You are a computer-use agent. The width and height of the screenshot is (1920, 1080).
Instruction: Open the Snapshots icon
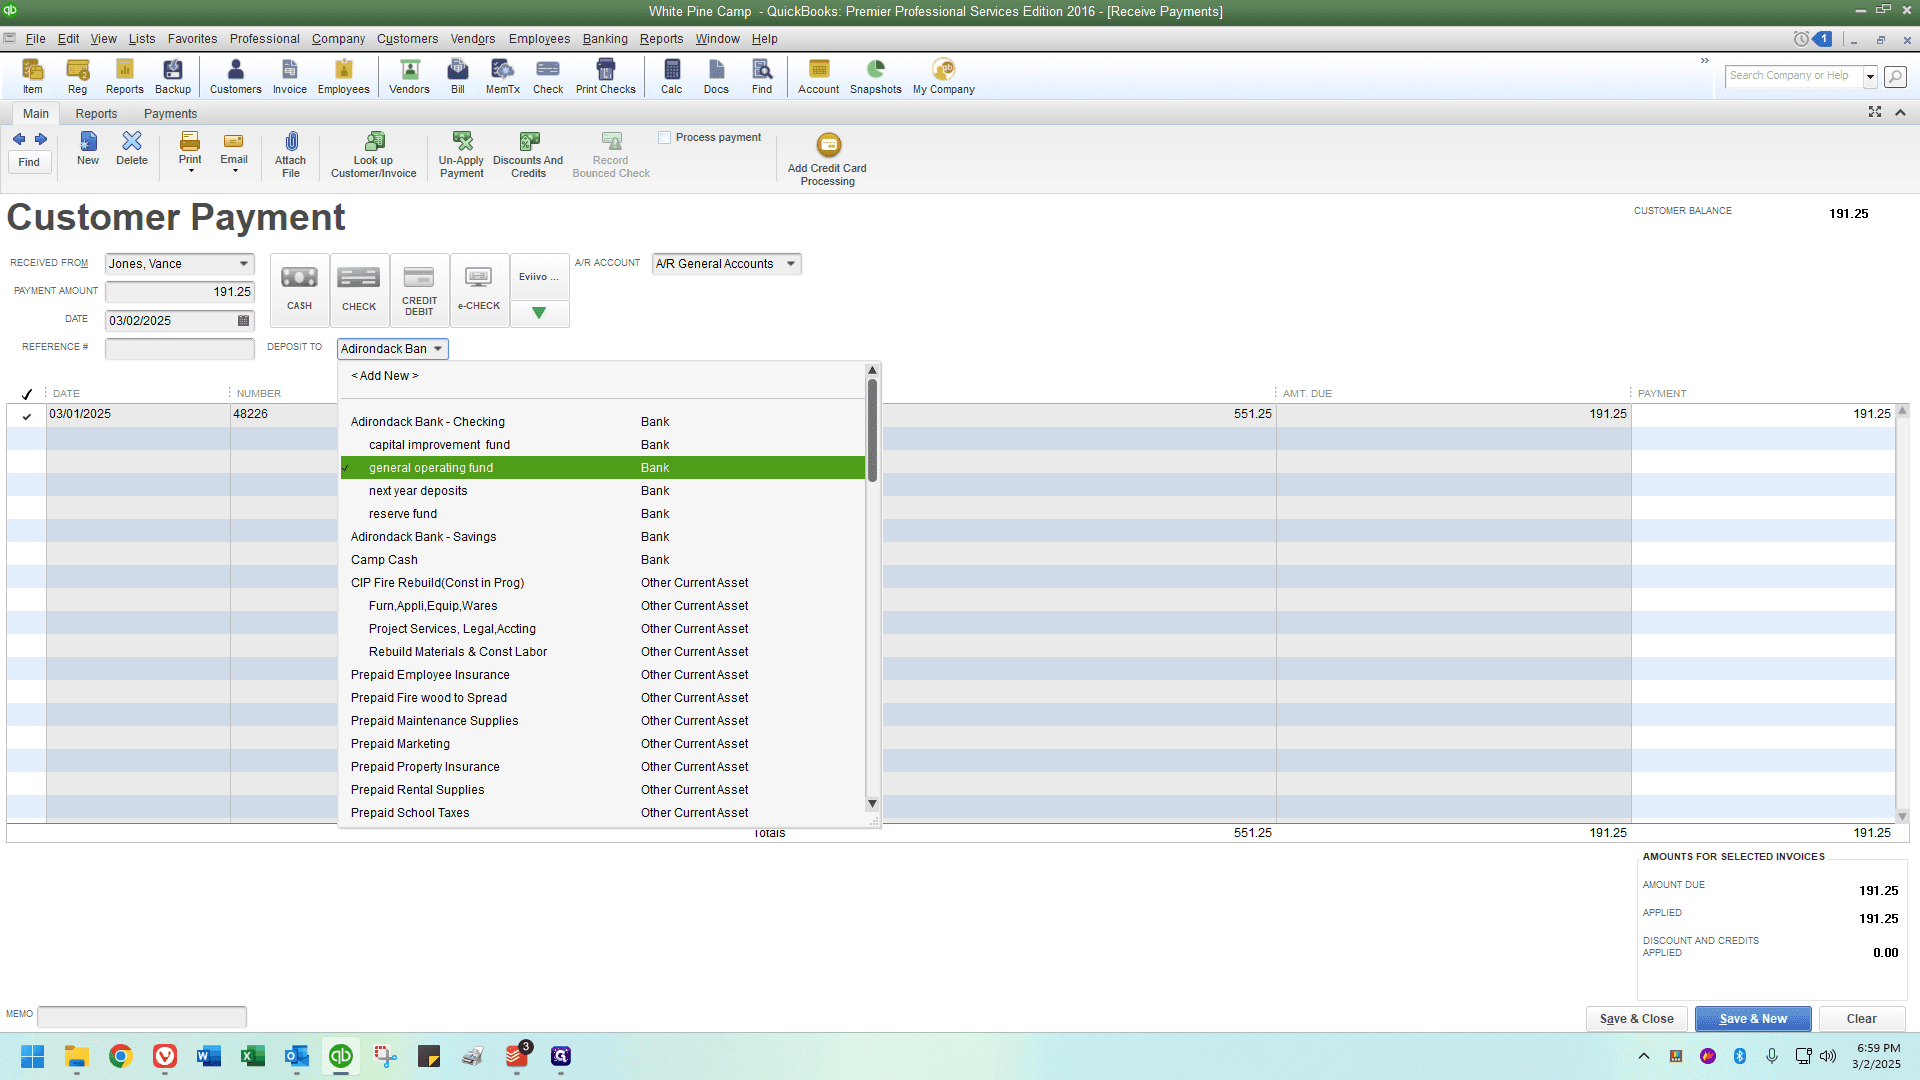tap(876, 76)
